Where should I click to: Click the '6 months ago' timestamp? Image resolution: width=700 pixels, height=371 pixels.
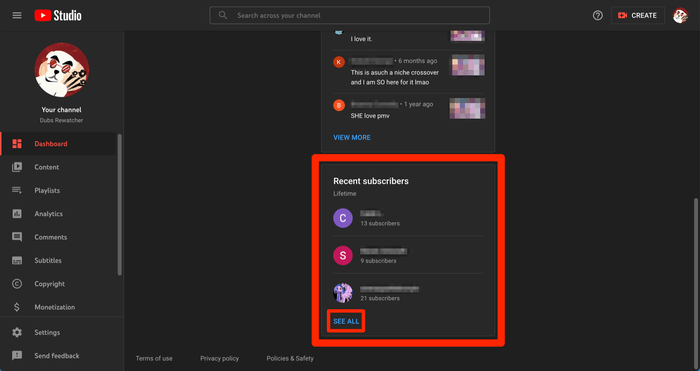point(418,61)
